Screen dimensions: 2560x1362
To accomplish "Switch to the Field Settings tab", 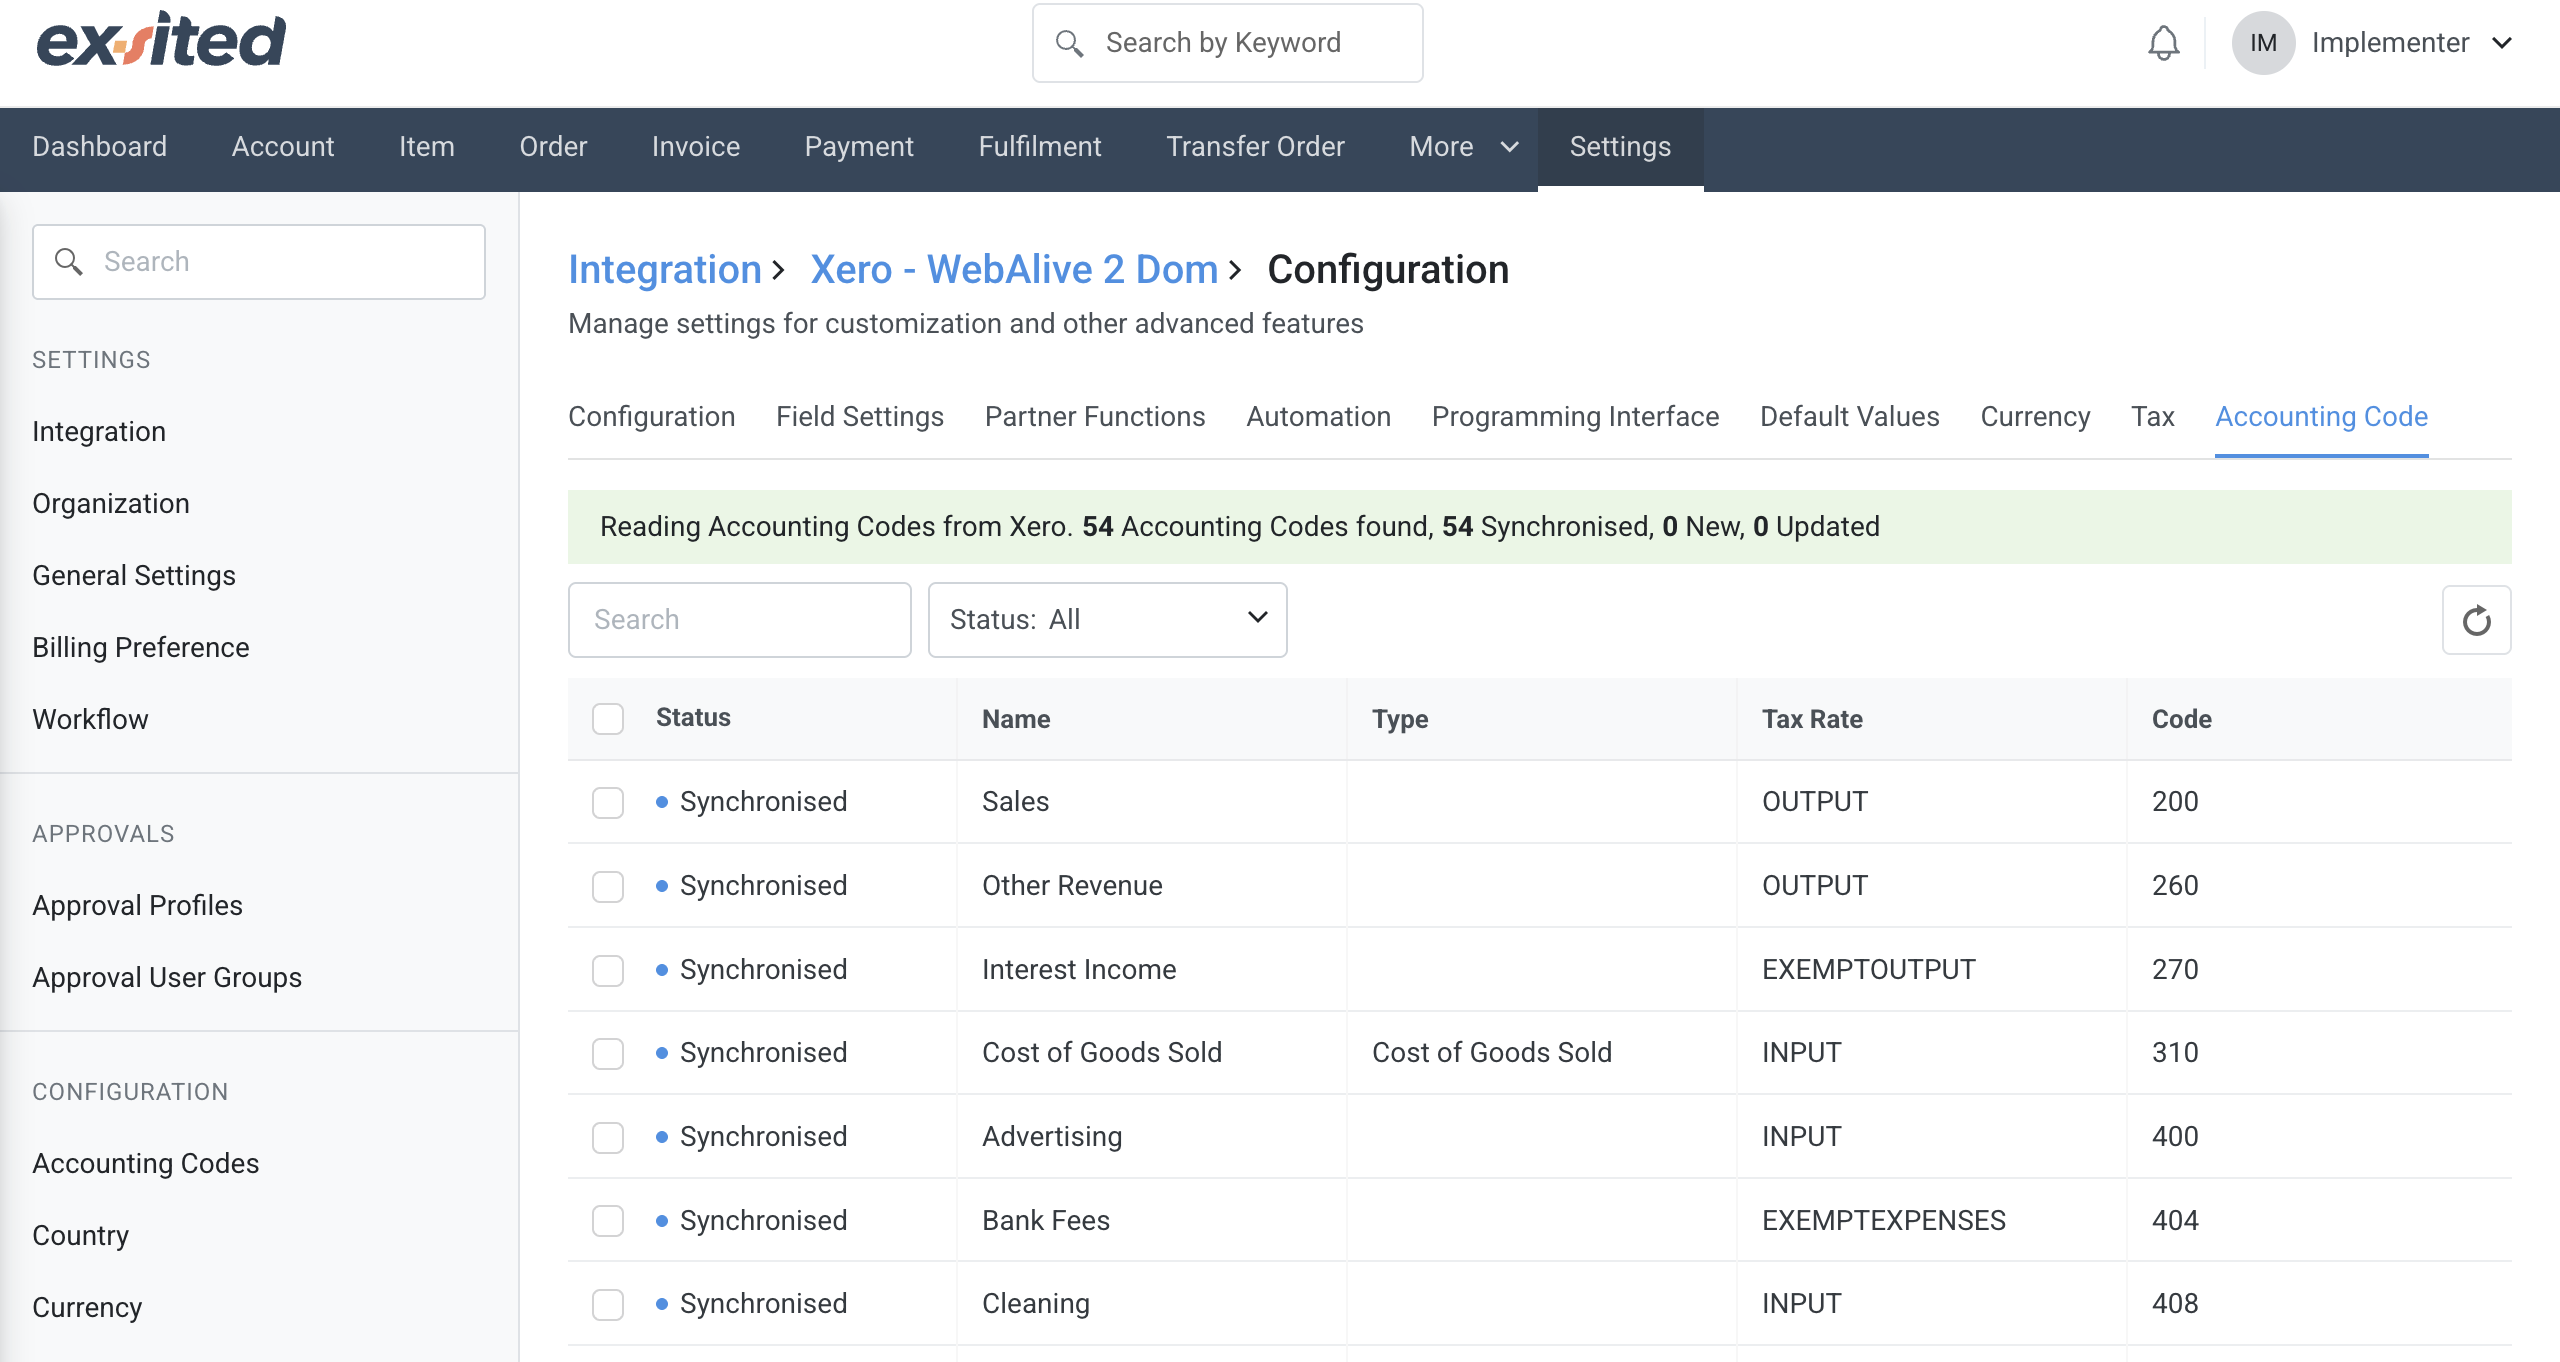I will point(859,416).
